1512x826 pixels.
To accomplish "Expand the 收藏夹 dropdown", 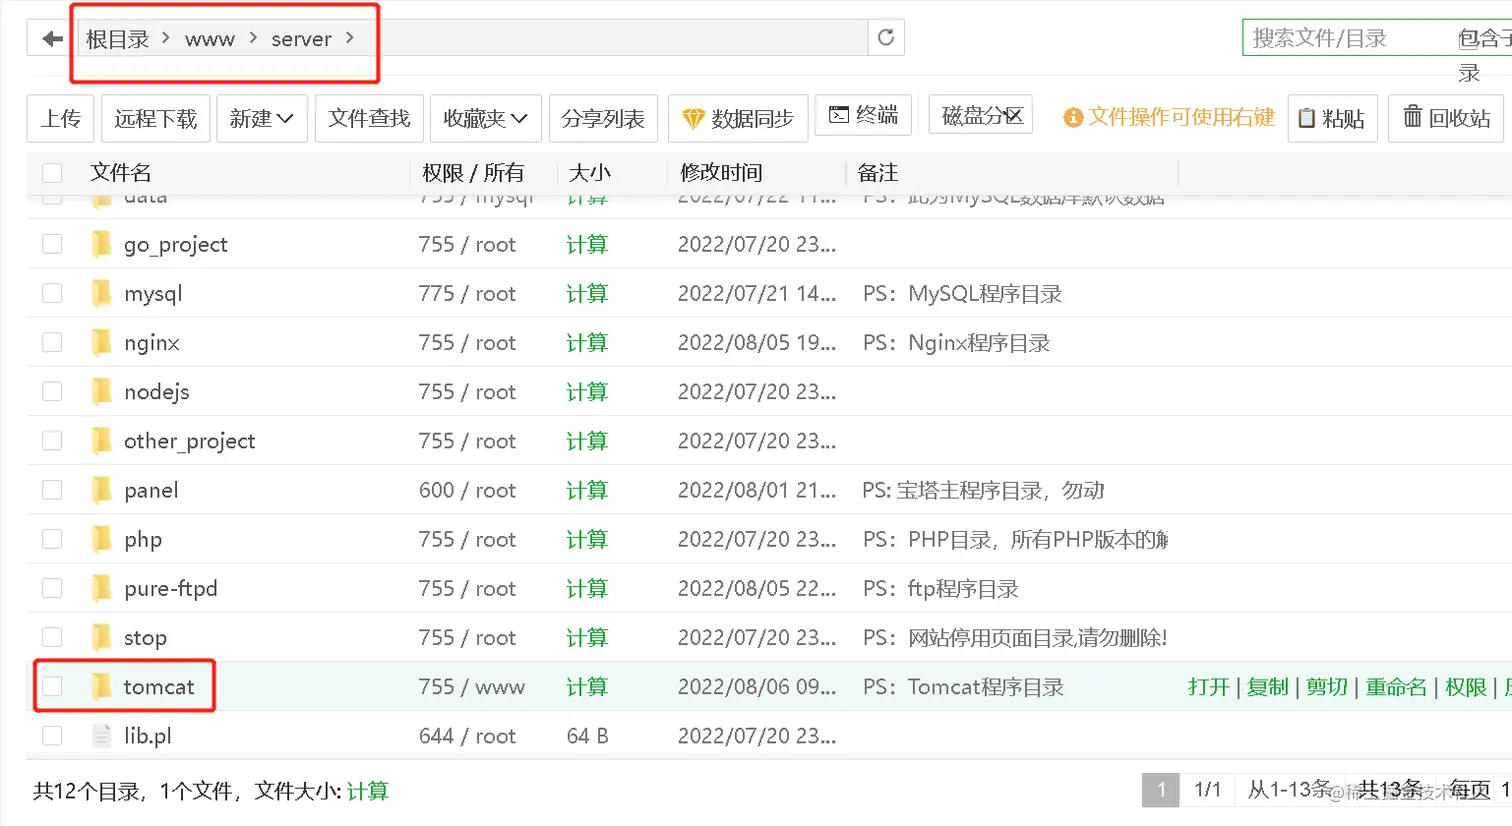I will [x=486, y=119].
